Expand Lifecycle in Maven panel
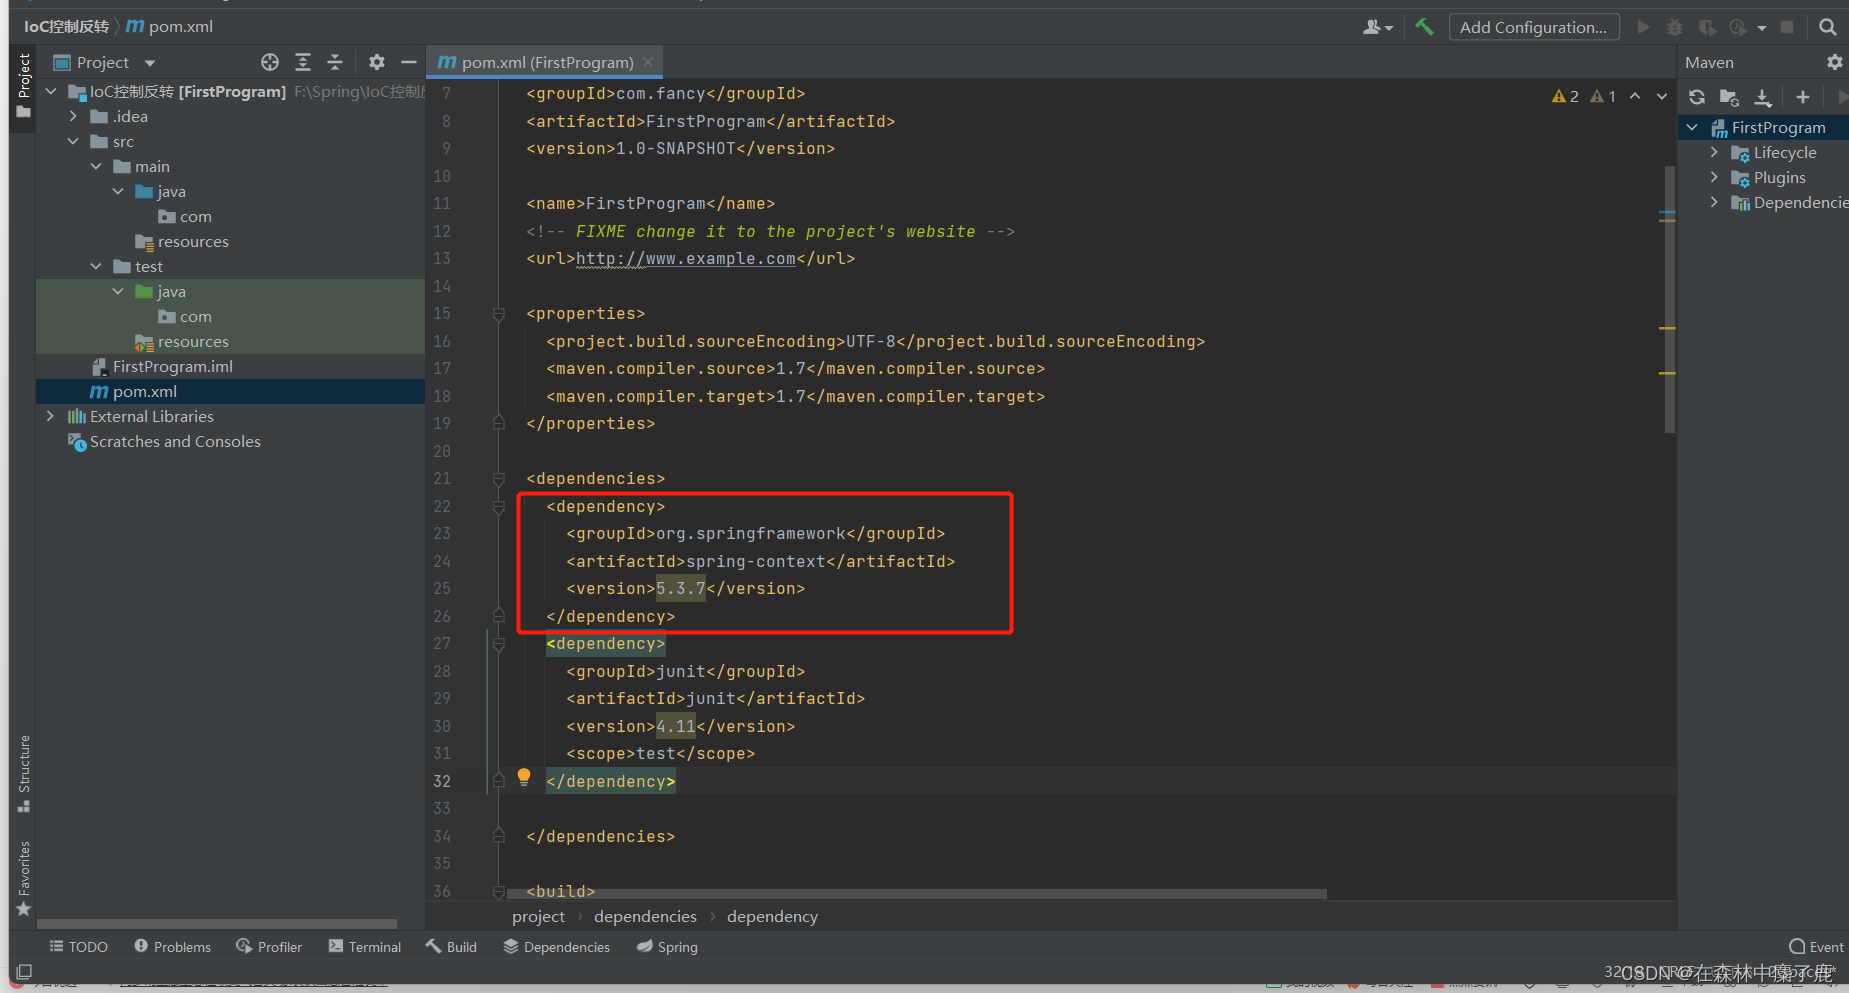This screenshot has height=993, width=1849. [x=1714, y=152]
